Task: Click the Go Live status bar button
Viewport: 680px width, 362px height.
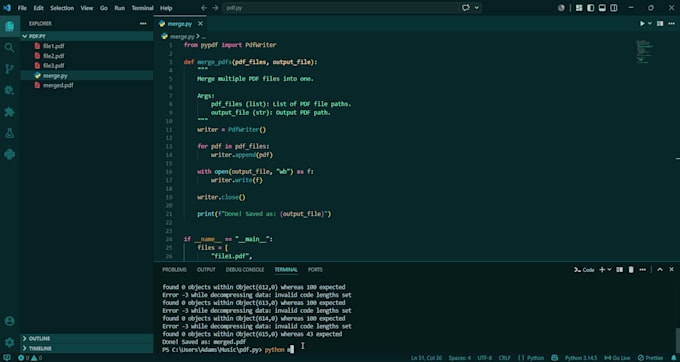Action: pyautogui.click(x=618, y=358)
